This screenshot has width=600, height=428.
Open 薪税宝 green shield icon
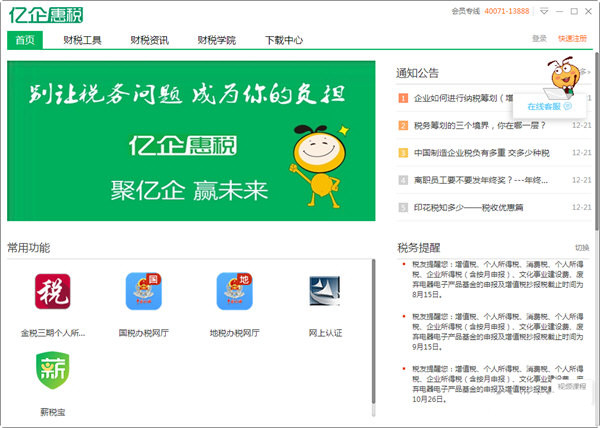coord(52,370)
